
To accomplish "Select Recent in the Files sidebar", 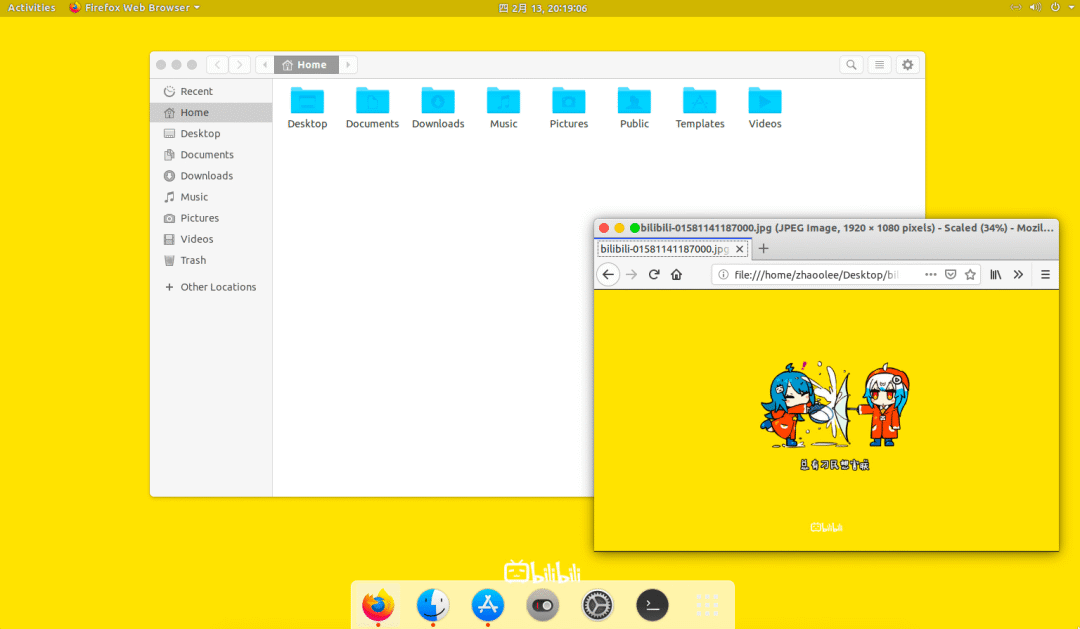I will (x=211, y=92).
